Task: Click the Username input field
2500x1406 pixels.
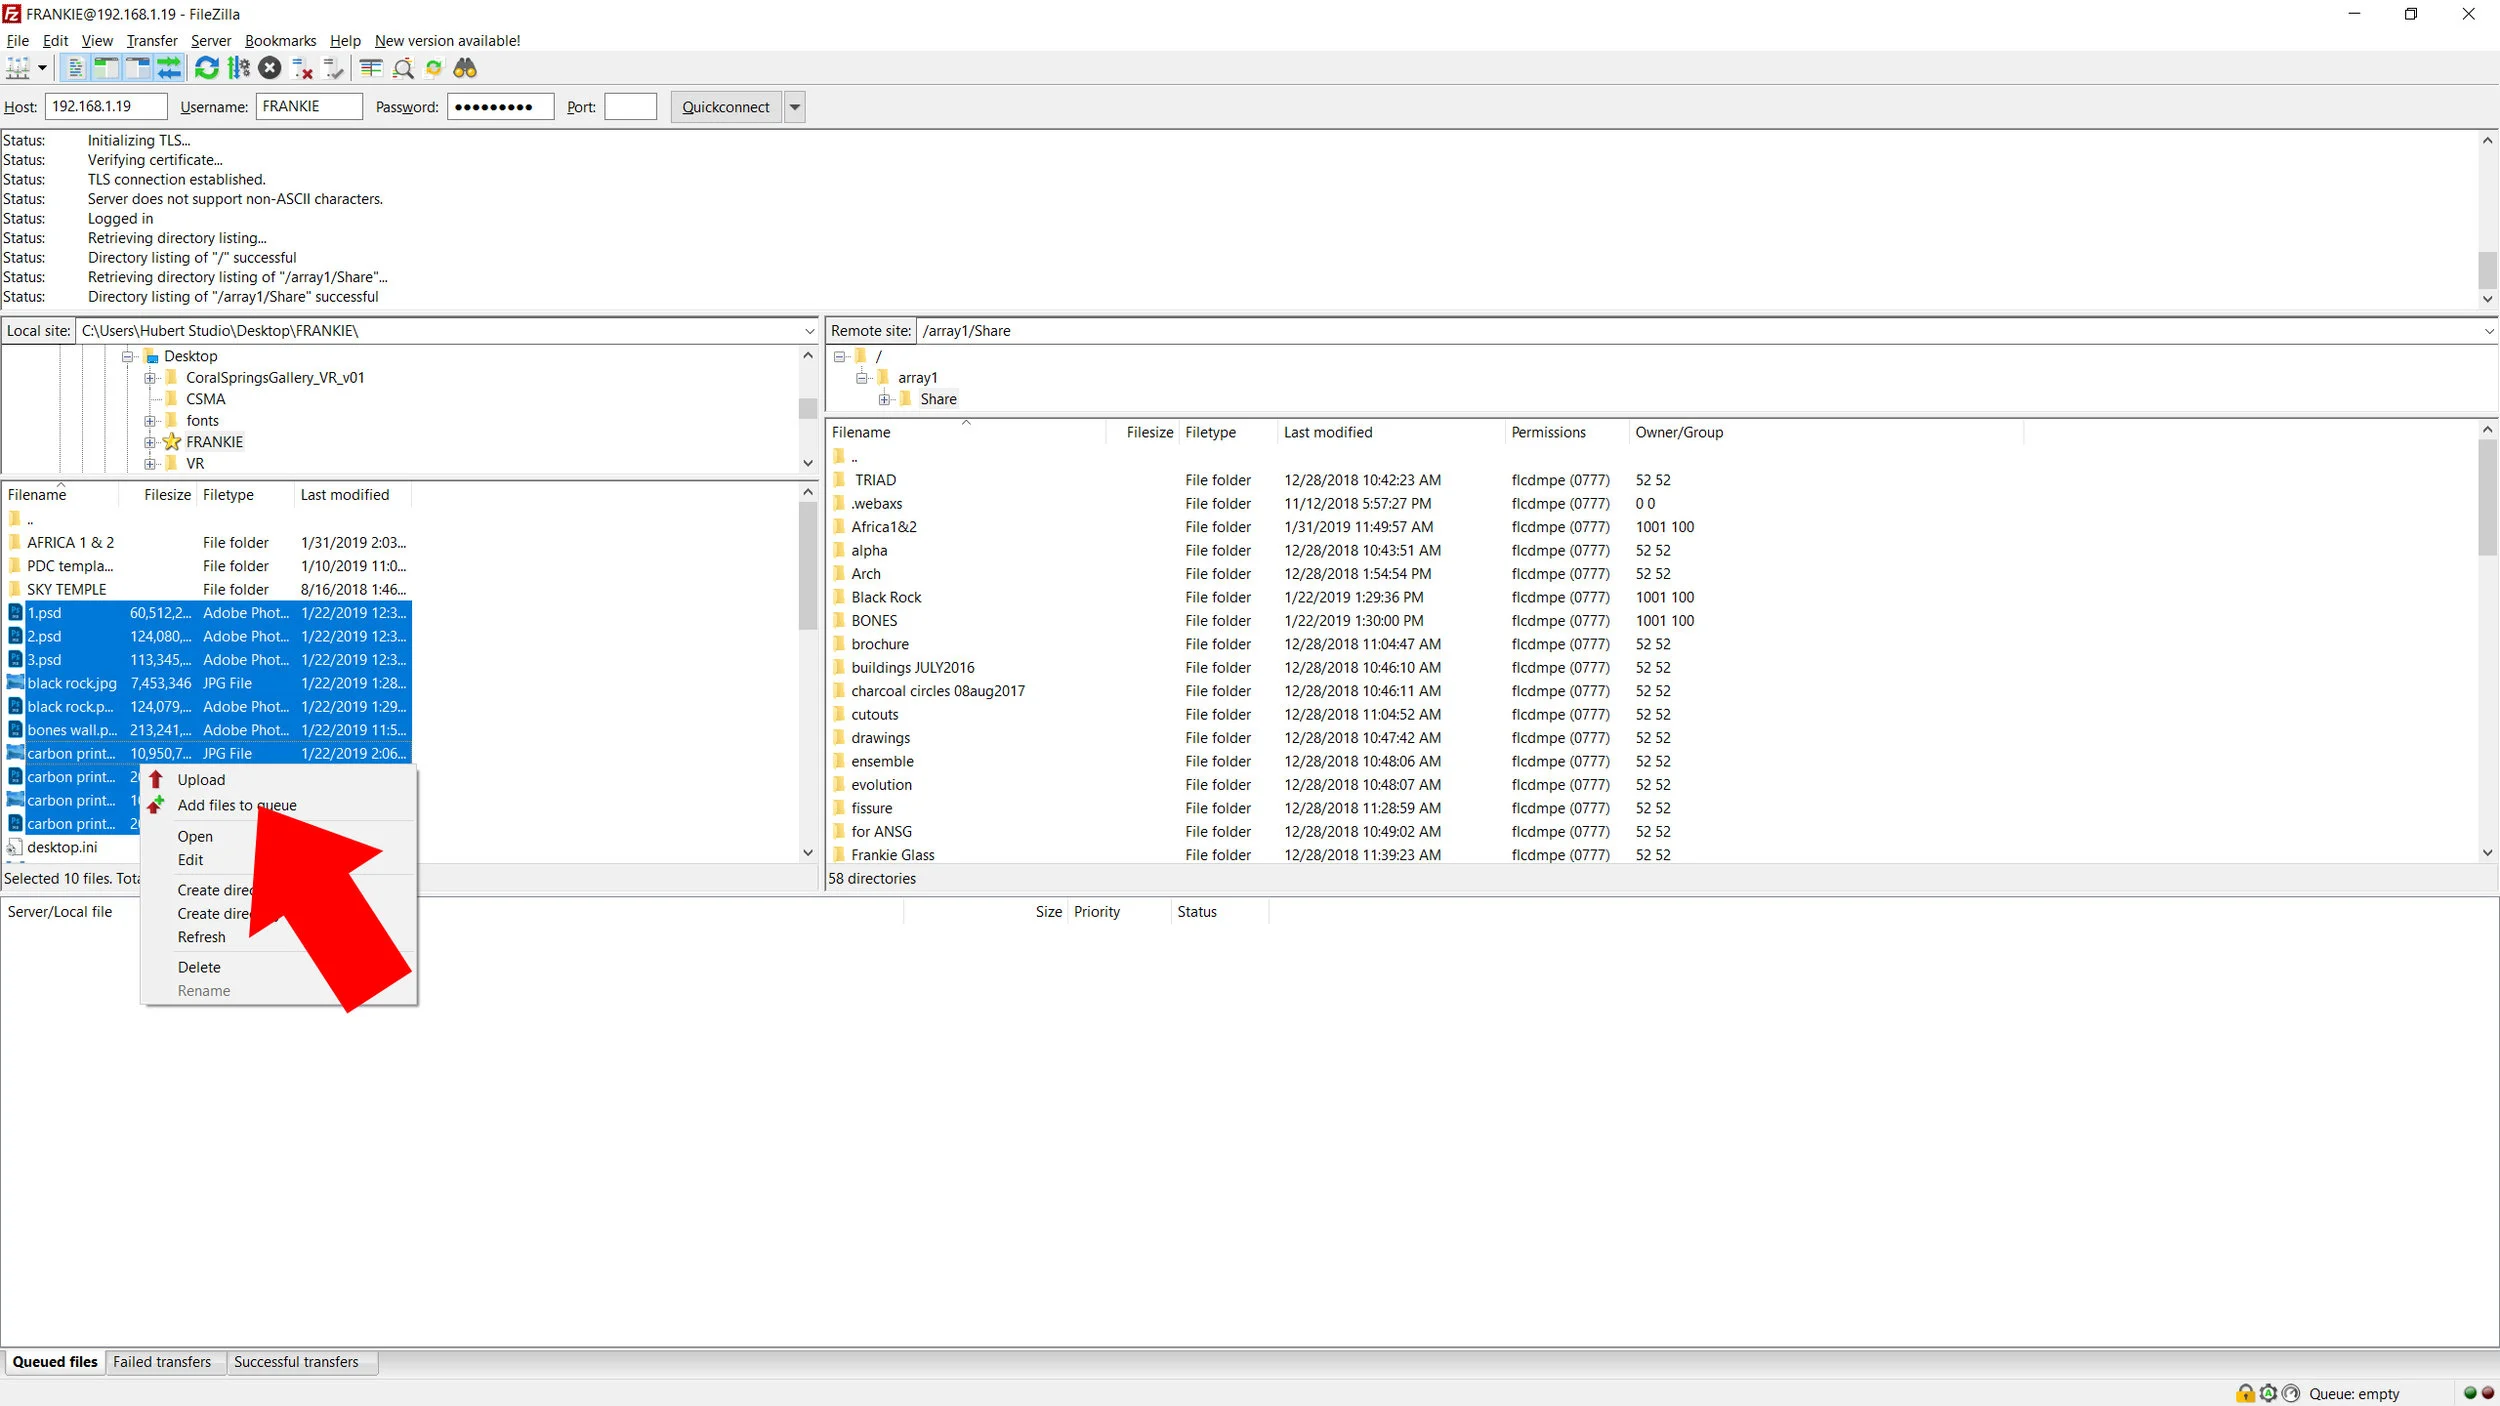Action: click(x=309, y=107)
